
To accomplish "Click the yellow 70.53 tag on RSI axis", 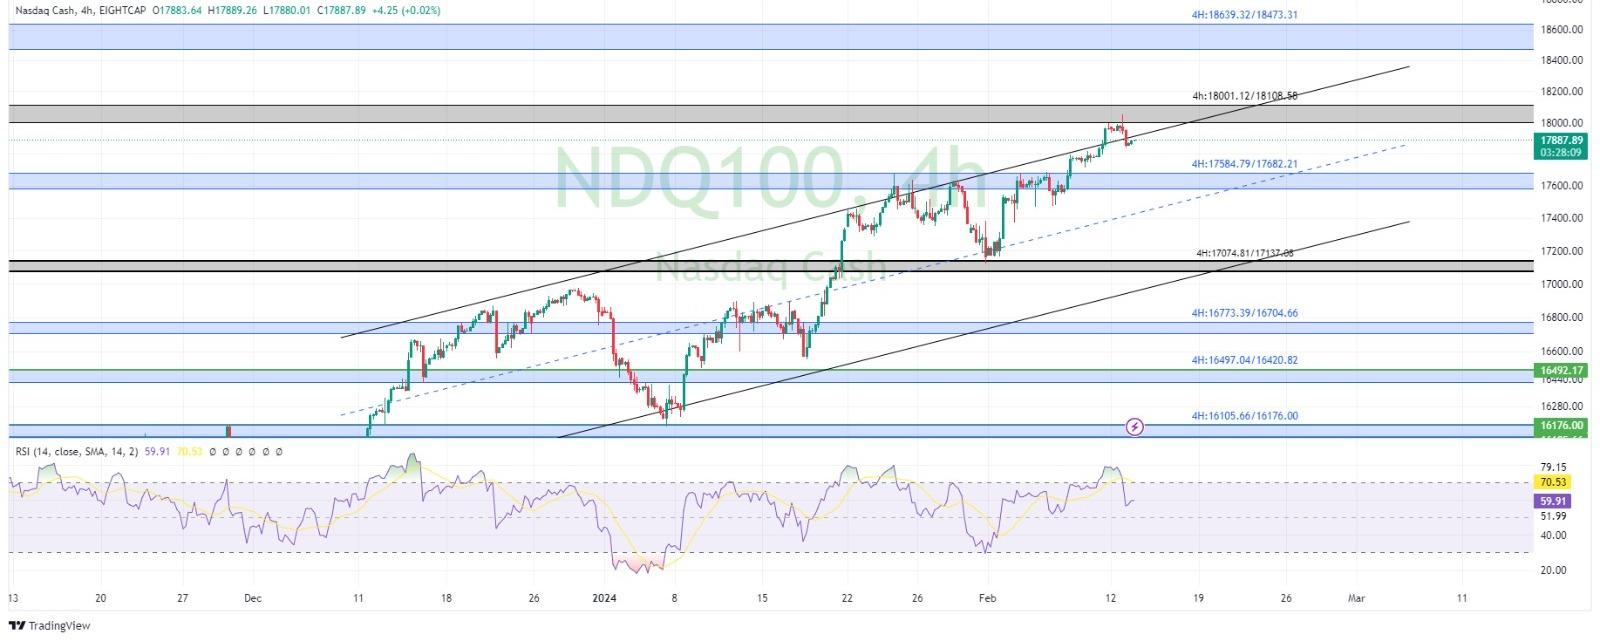I will tap(1553, 482).
